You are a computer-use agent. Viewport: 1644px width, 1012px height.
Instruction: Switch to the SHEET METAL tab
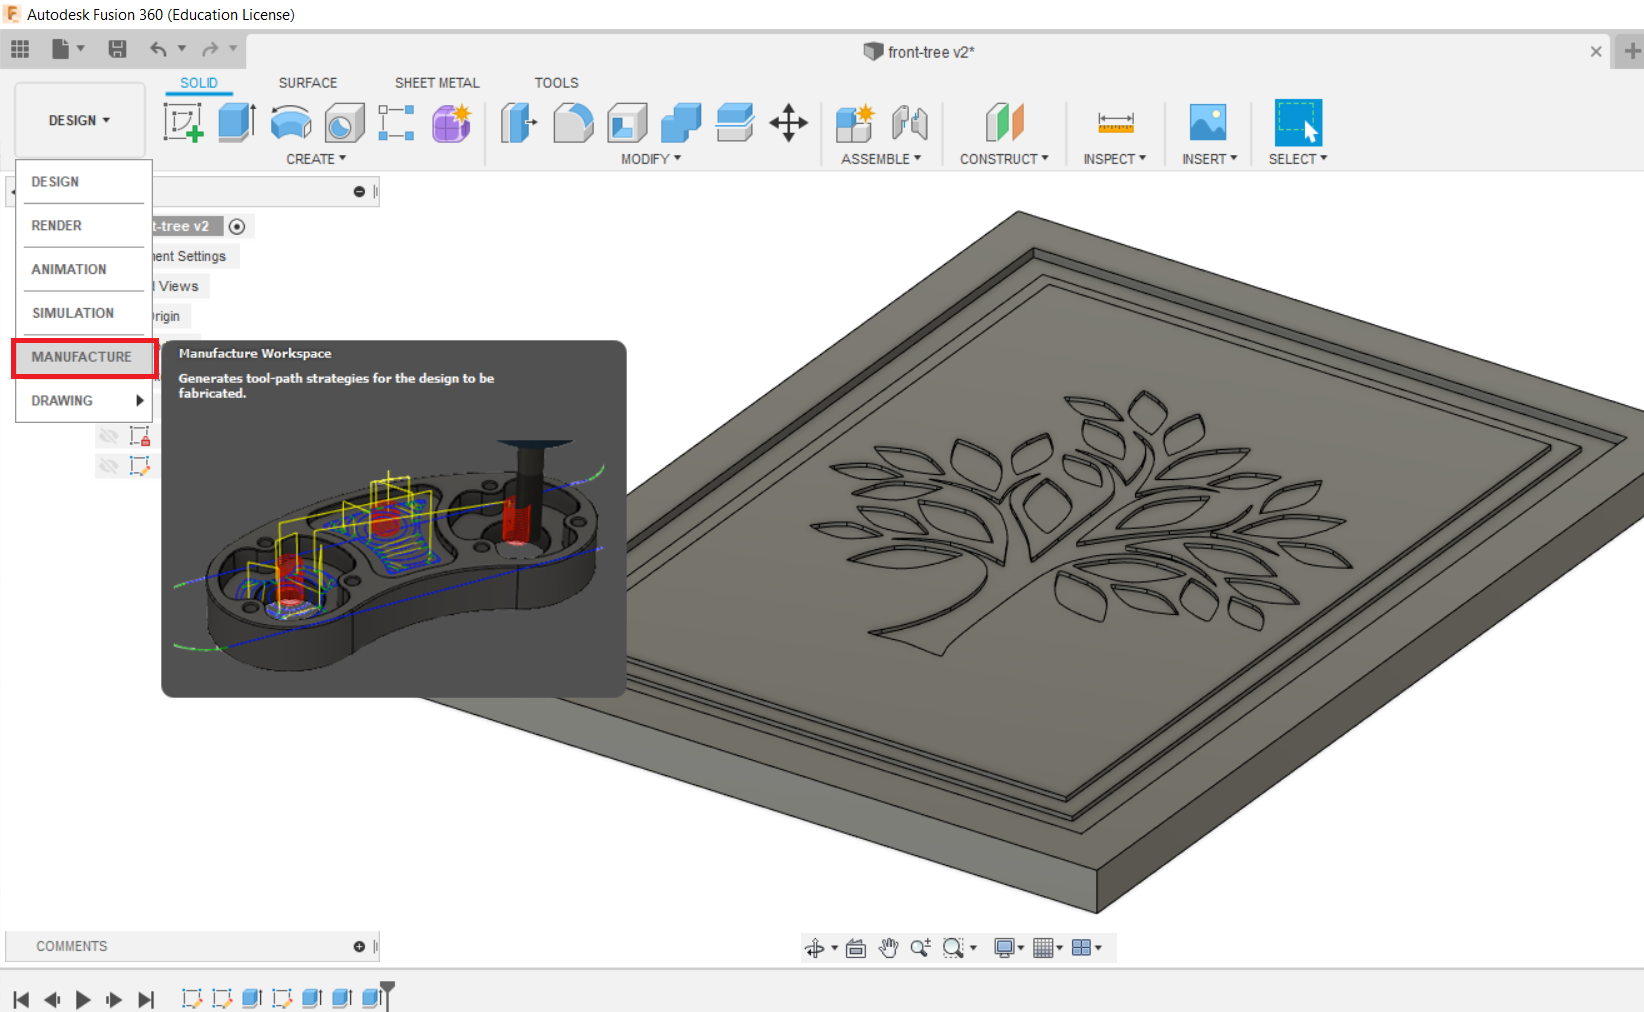(x=437, y=82)
